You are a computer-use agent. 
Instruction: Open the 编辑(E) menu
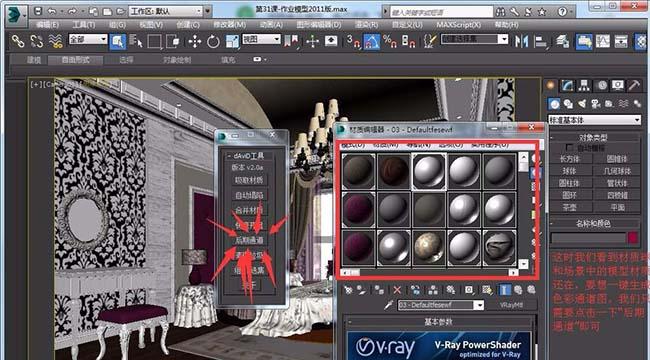(47, 25)
